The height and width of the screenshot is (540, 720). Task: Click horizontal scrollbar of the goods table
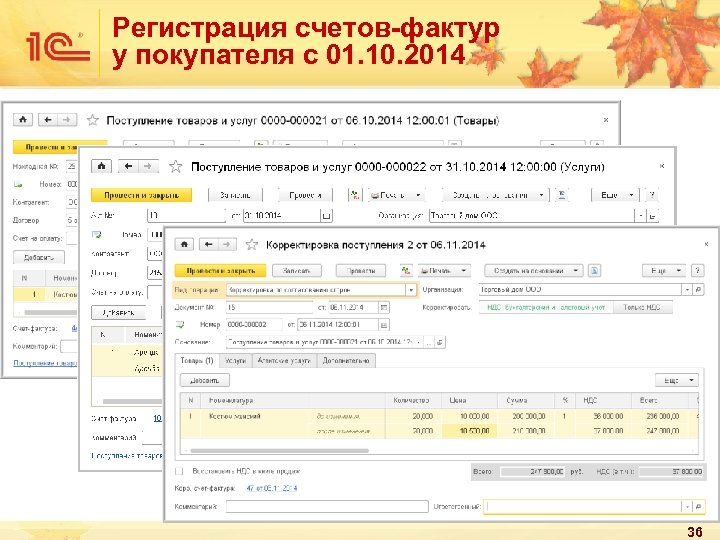tap(280, 451)
